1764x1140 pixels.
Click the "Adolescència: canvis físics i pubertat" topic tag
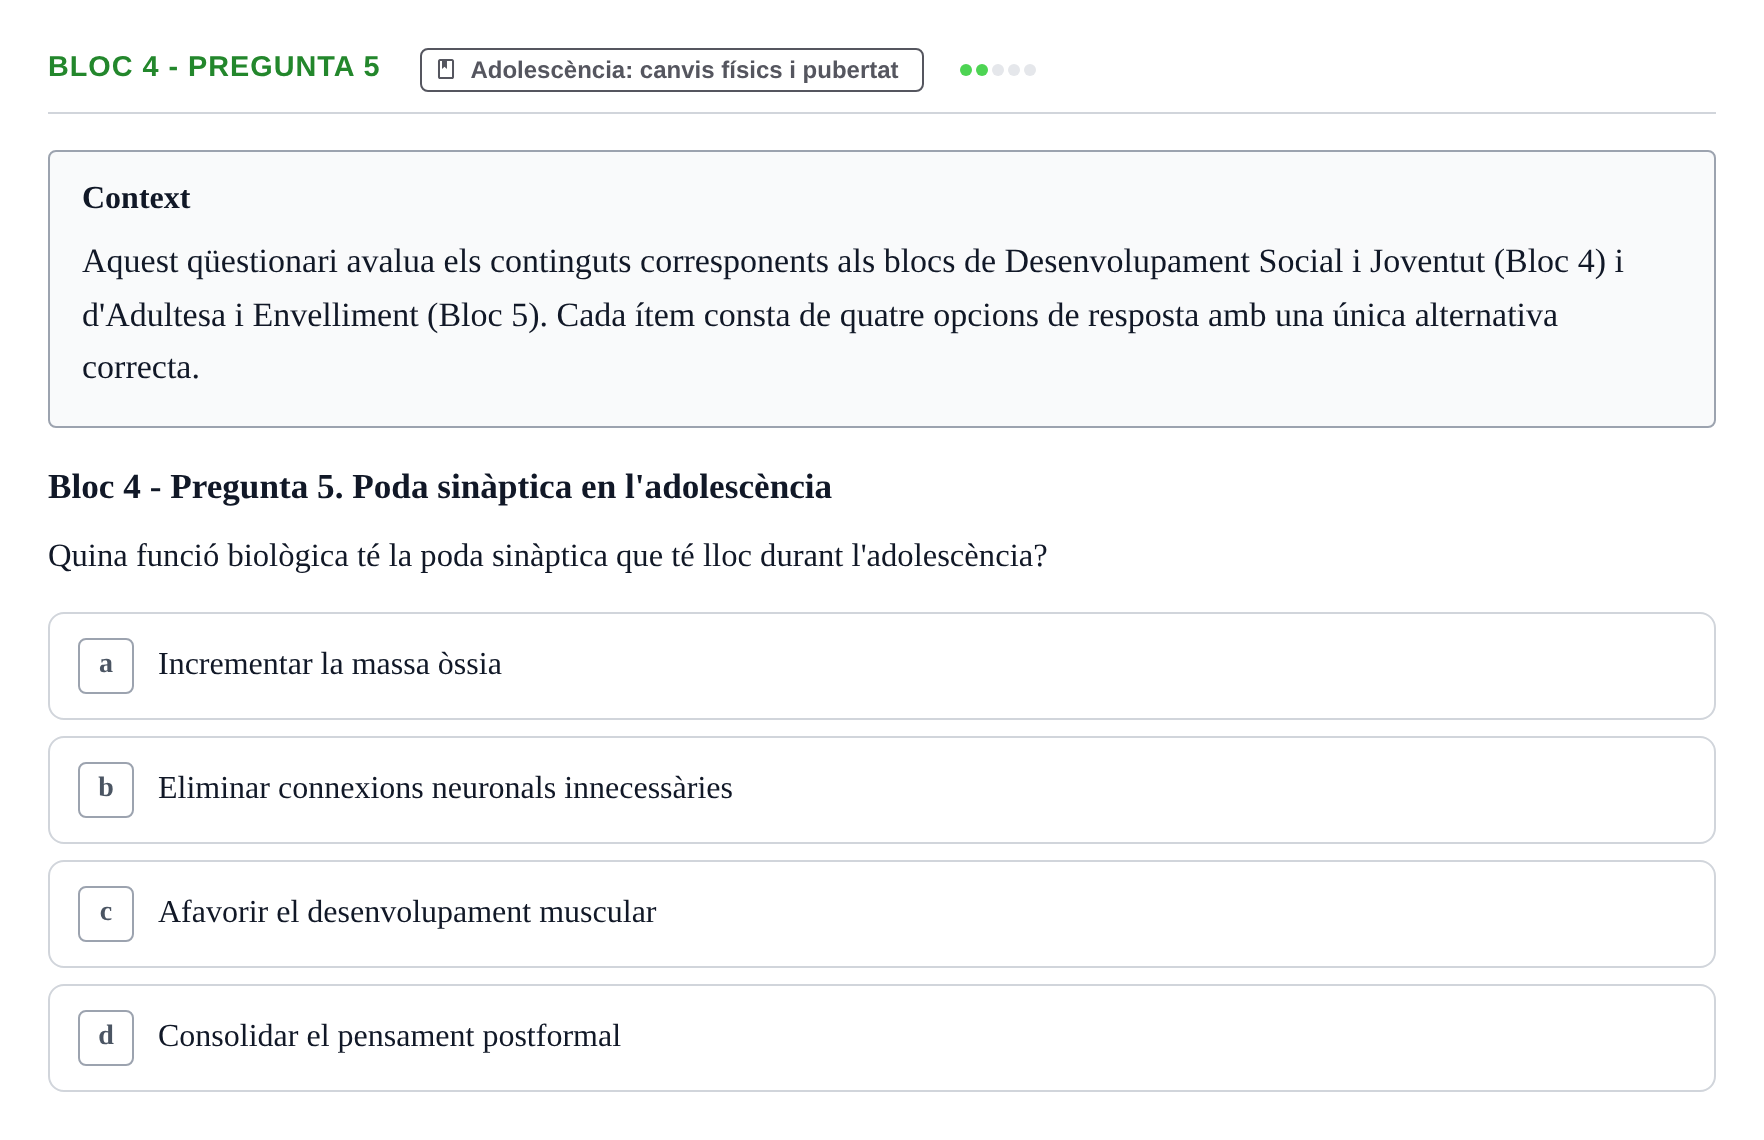click(x=672, y=70)
